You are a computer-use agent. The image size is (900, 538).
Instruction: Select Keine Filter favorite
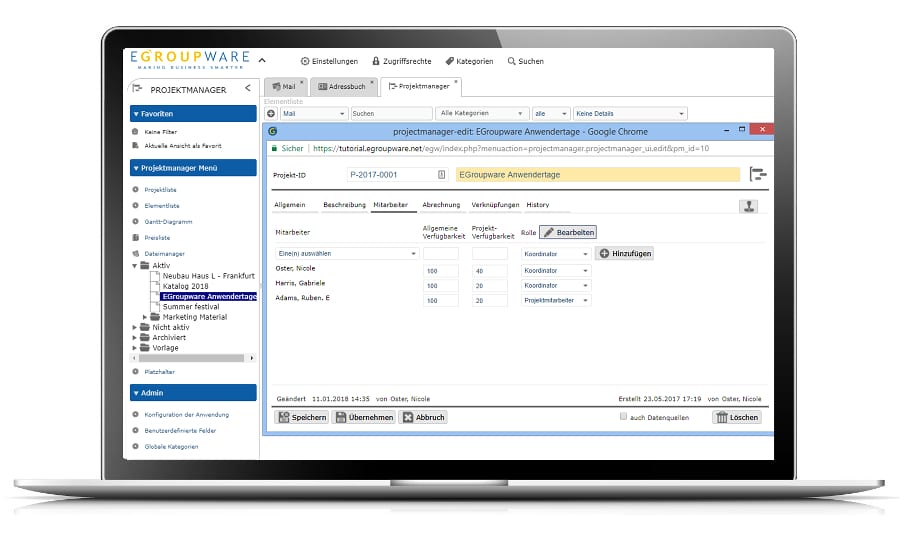tap(160, 132)
